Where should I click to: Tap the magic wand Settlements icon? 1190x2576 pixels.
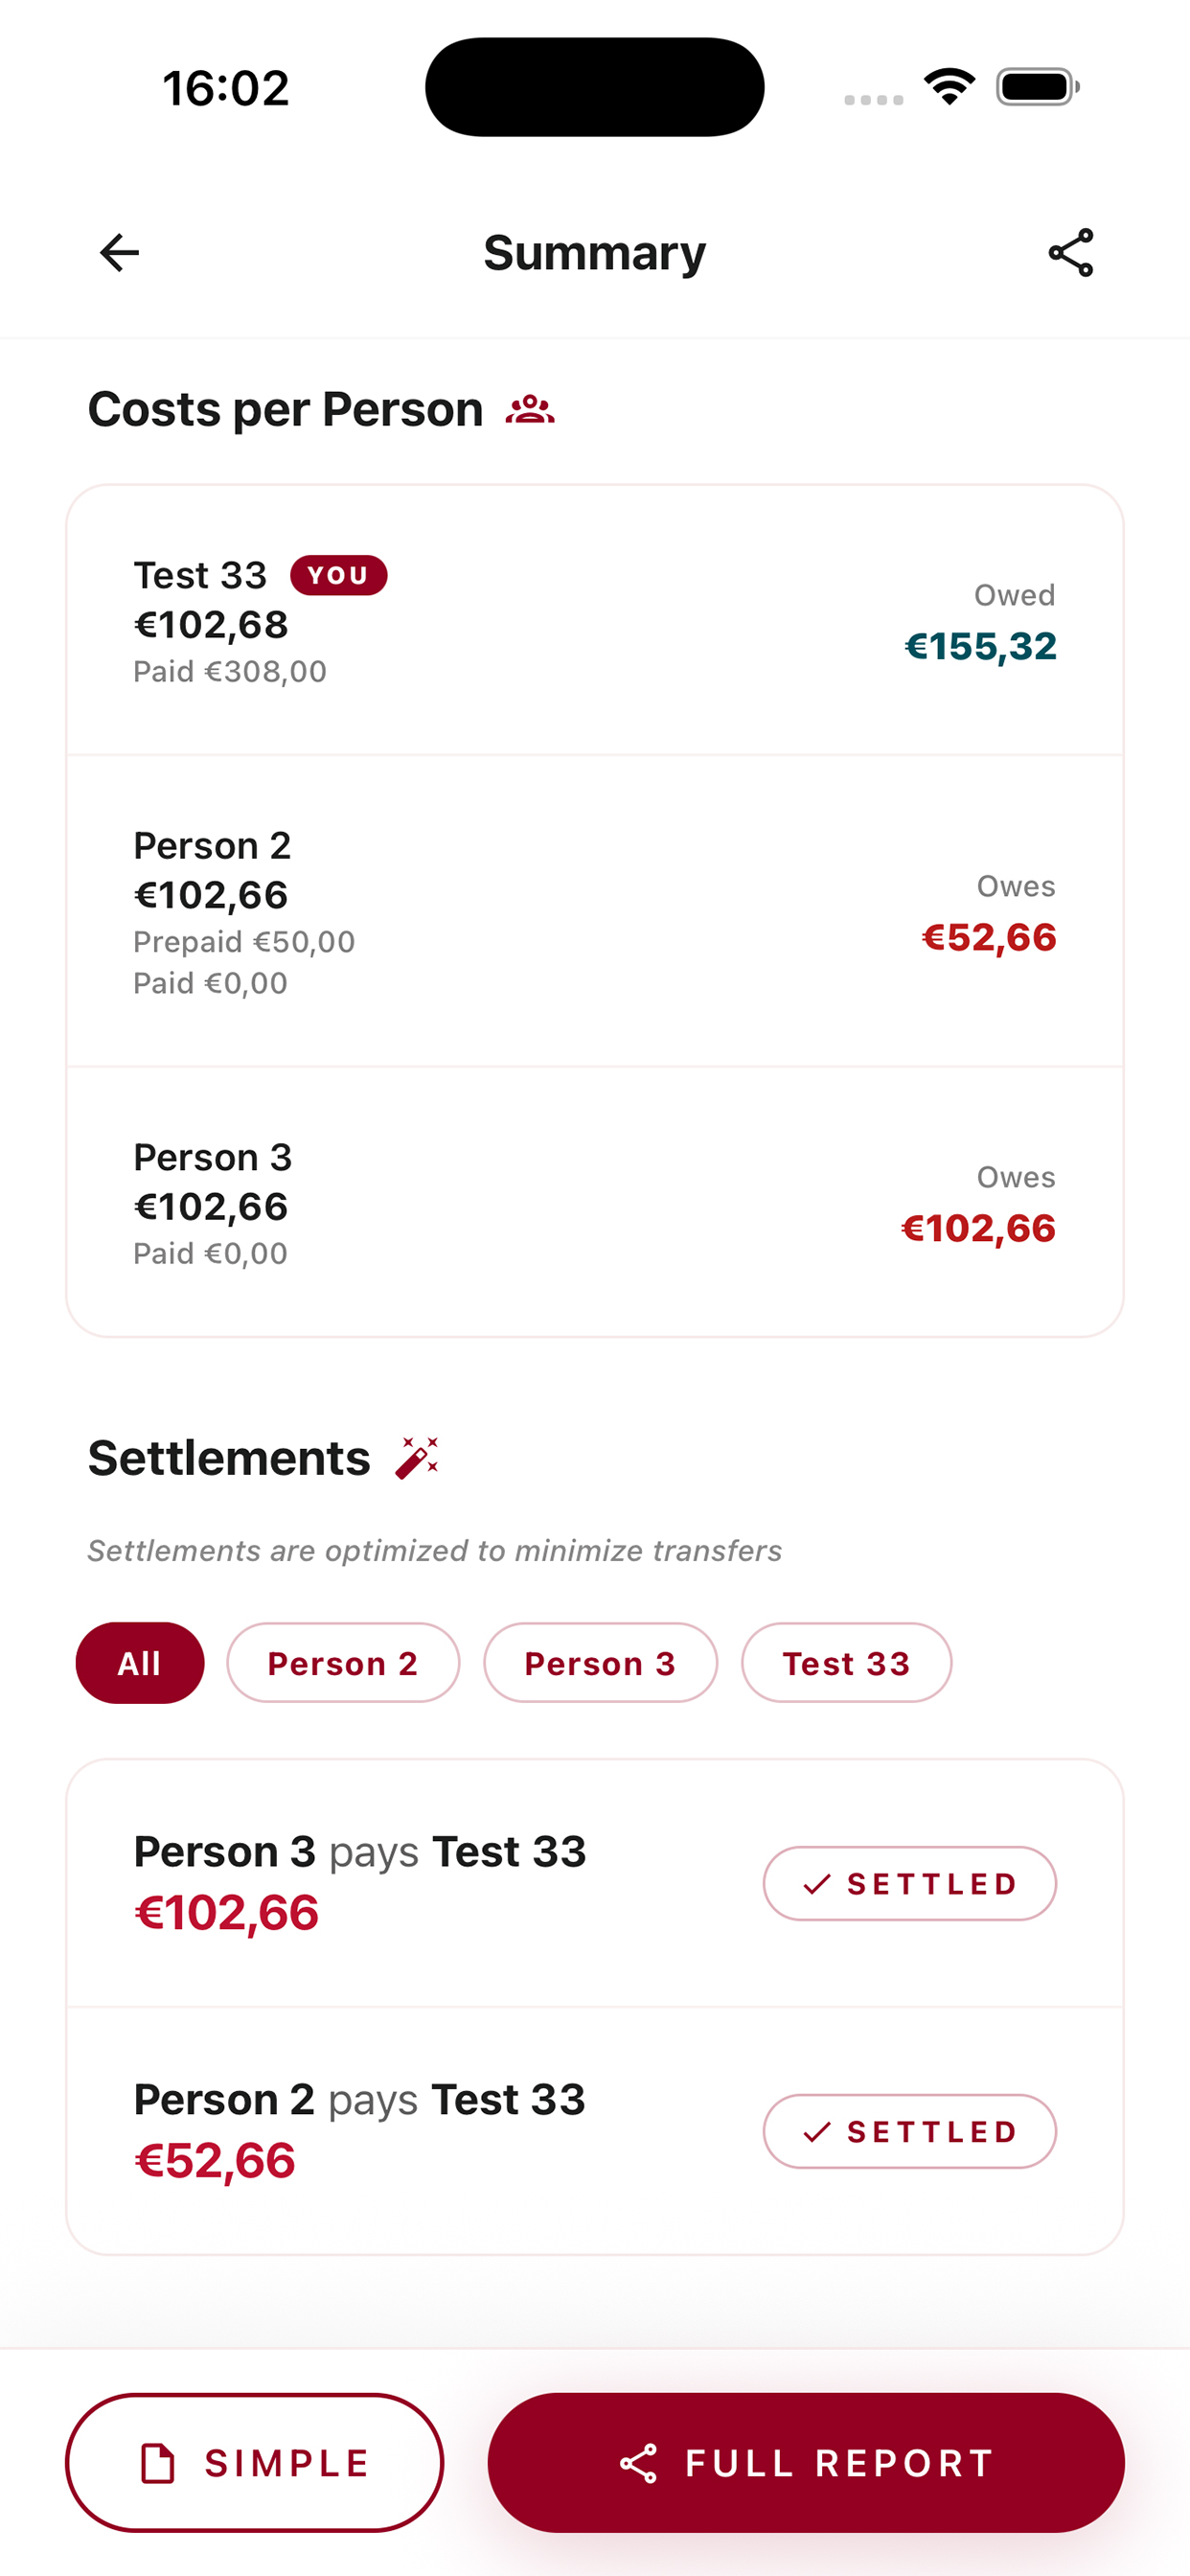(417, 1458)
